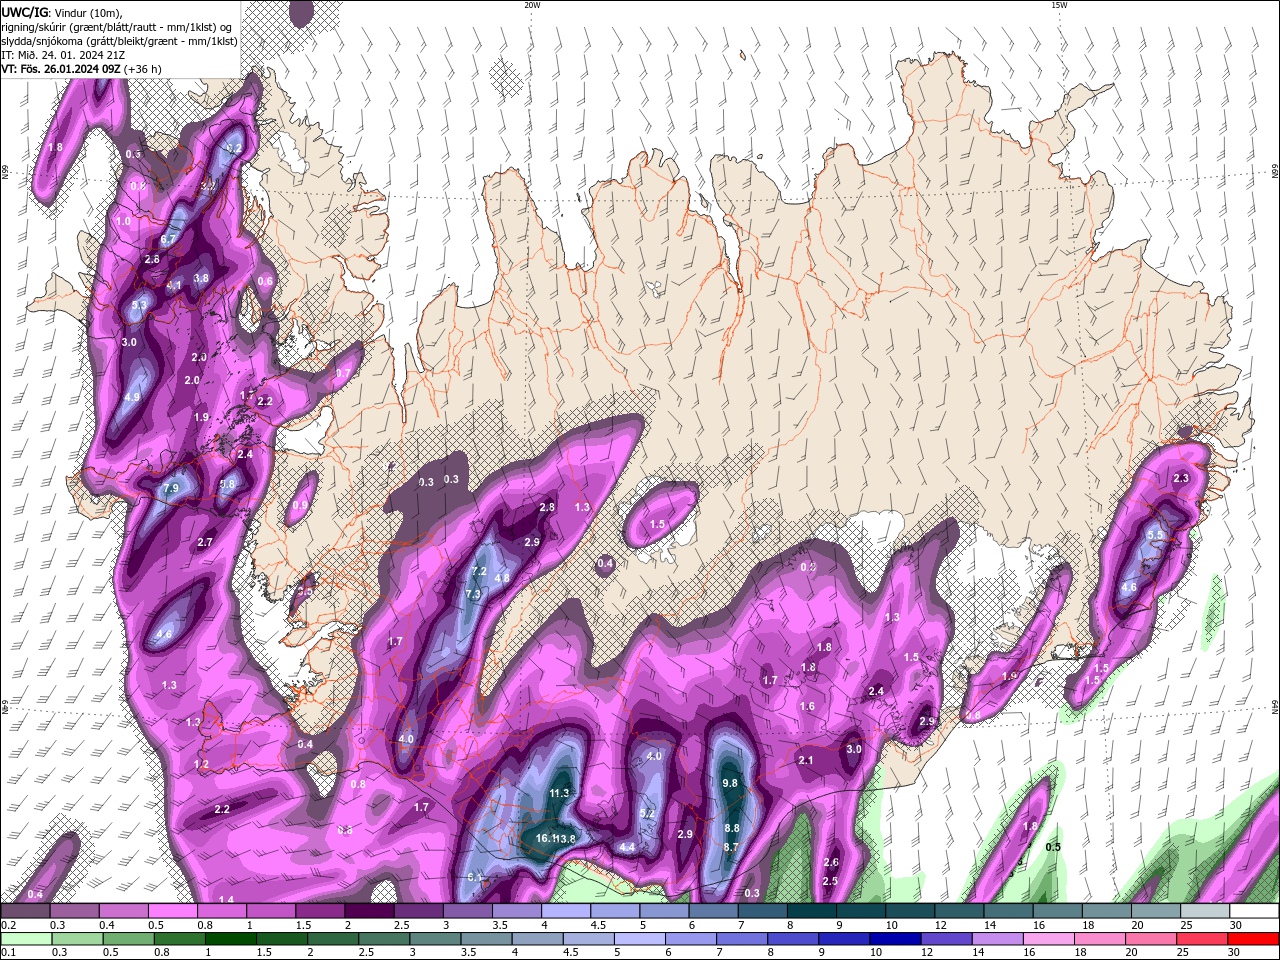Click the pale grey 25–30 snow legend swatch

1206,911
